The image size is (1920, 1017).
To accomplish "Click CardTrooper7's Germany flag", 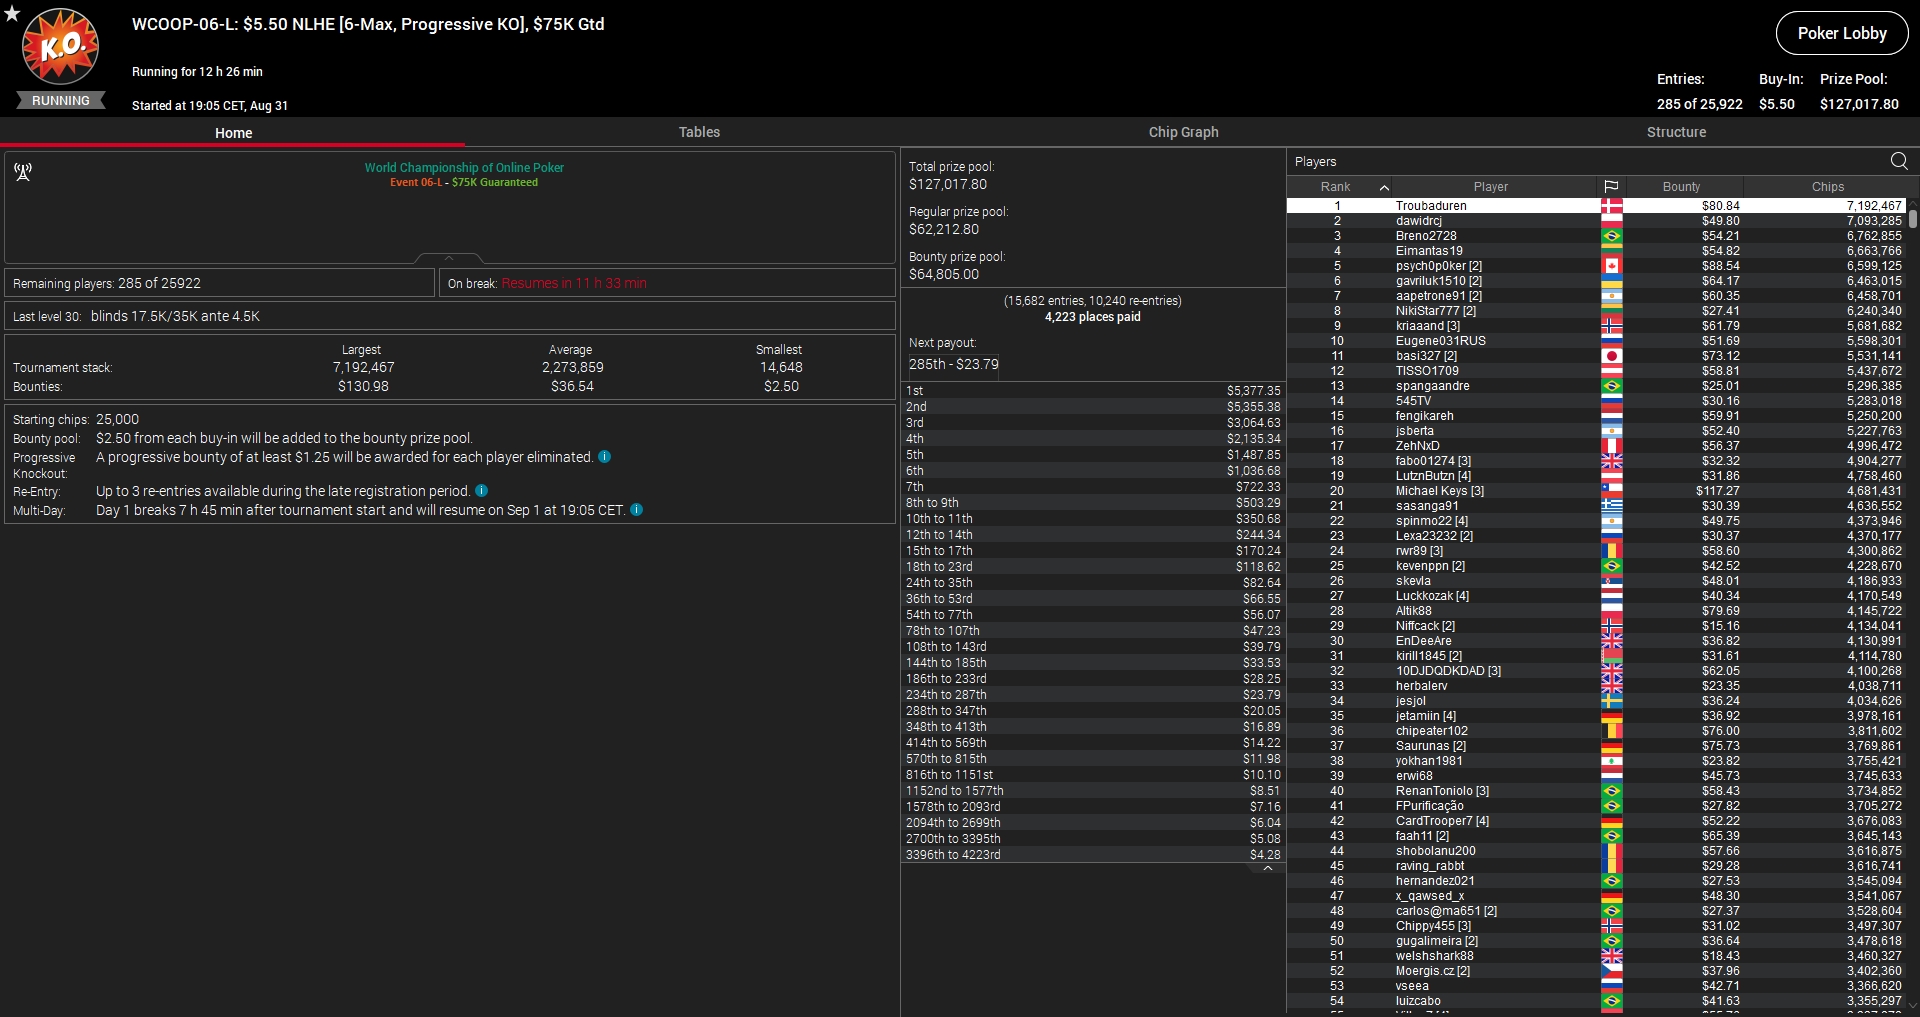I will 1611,821.
